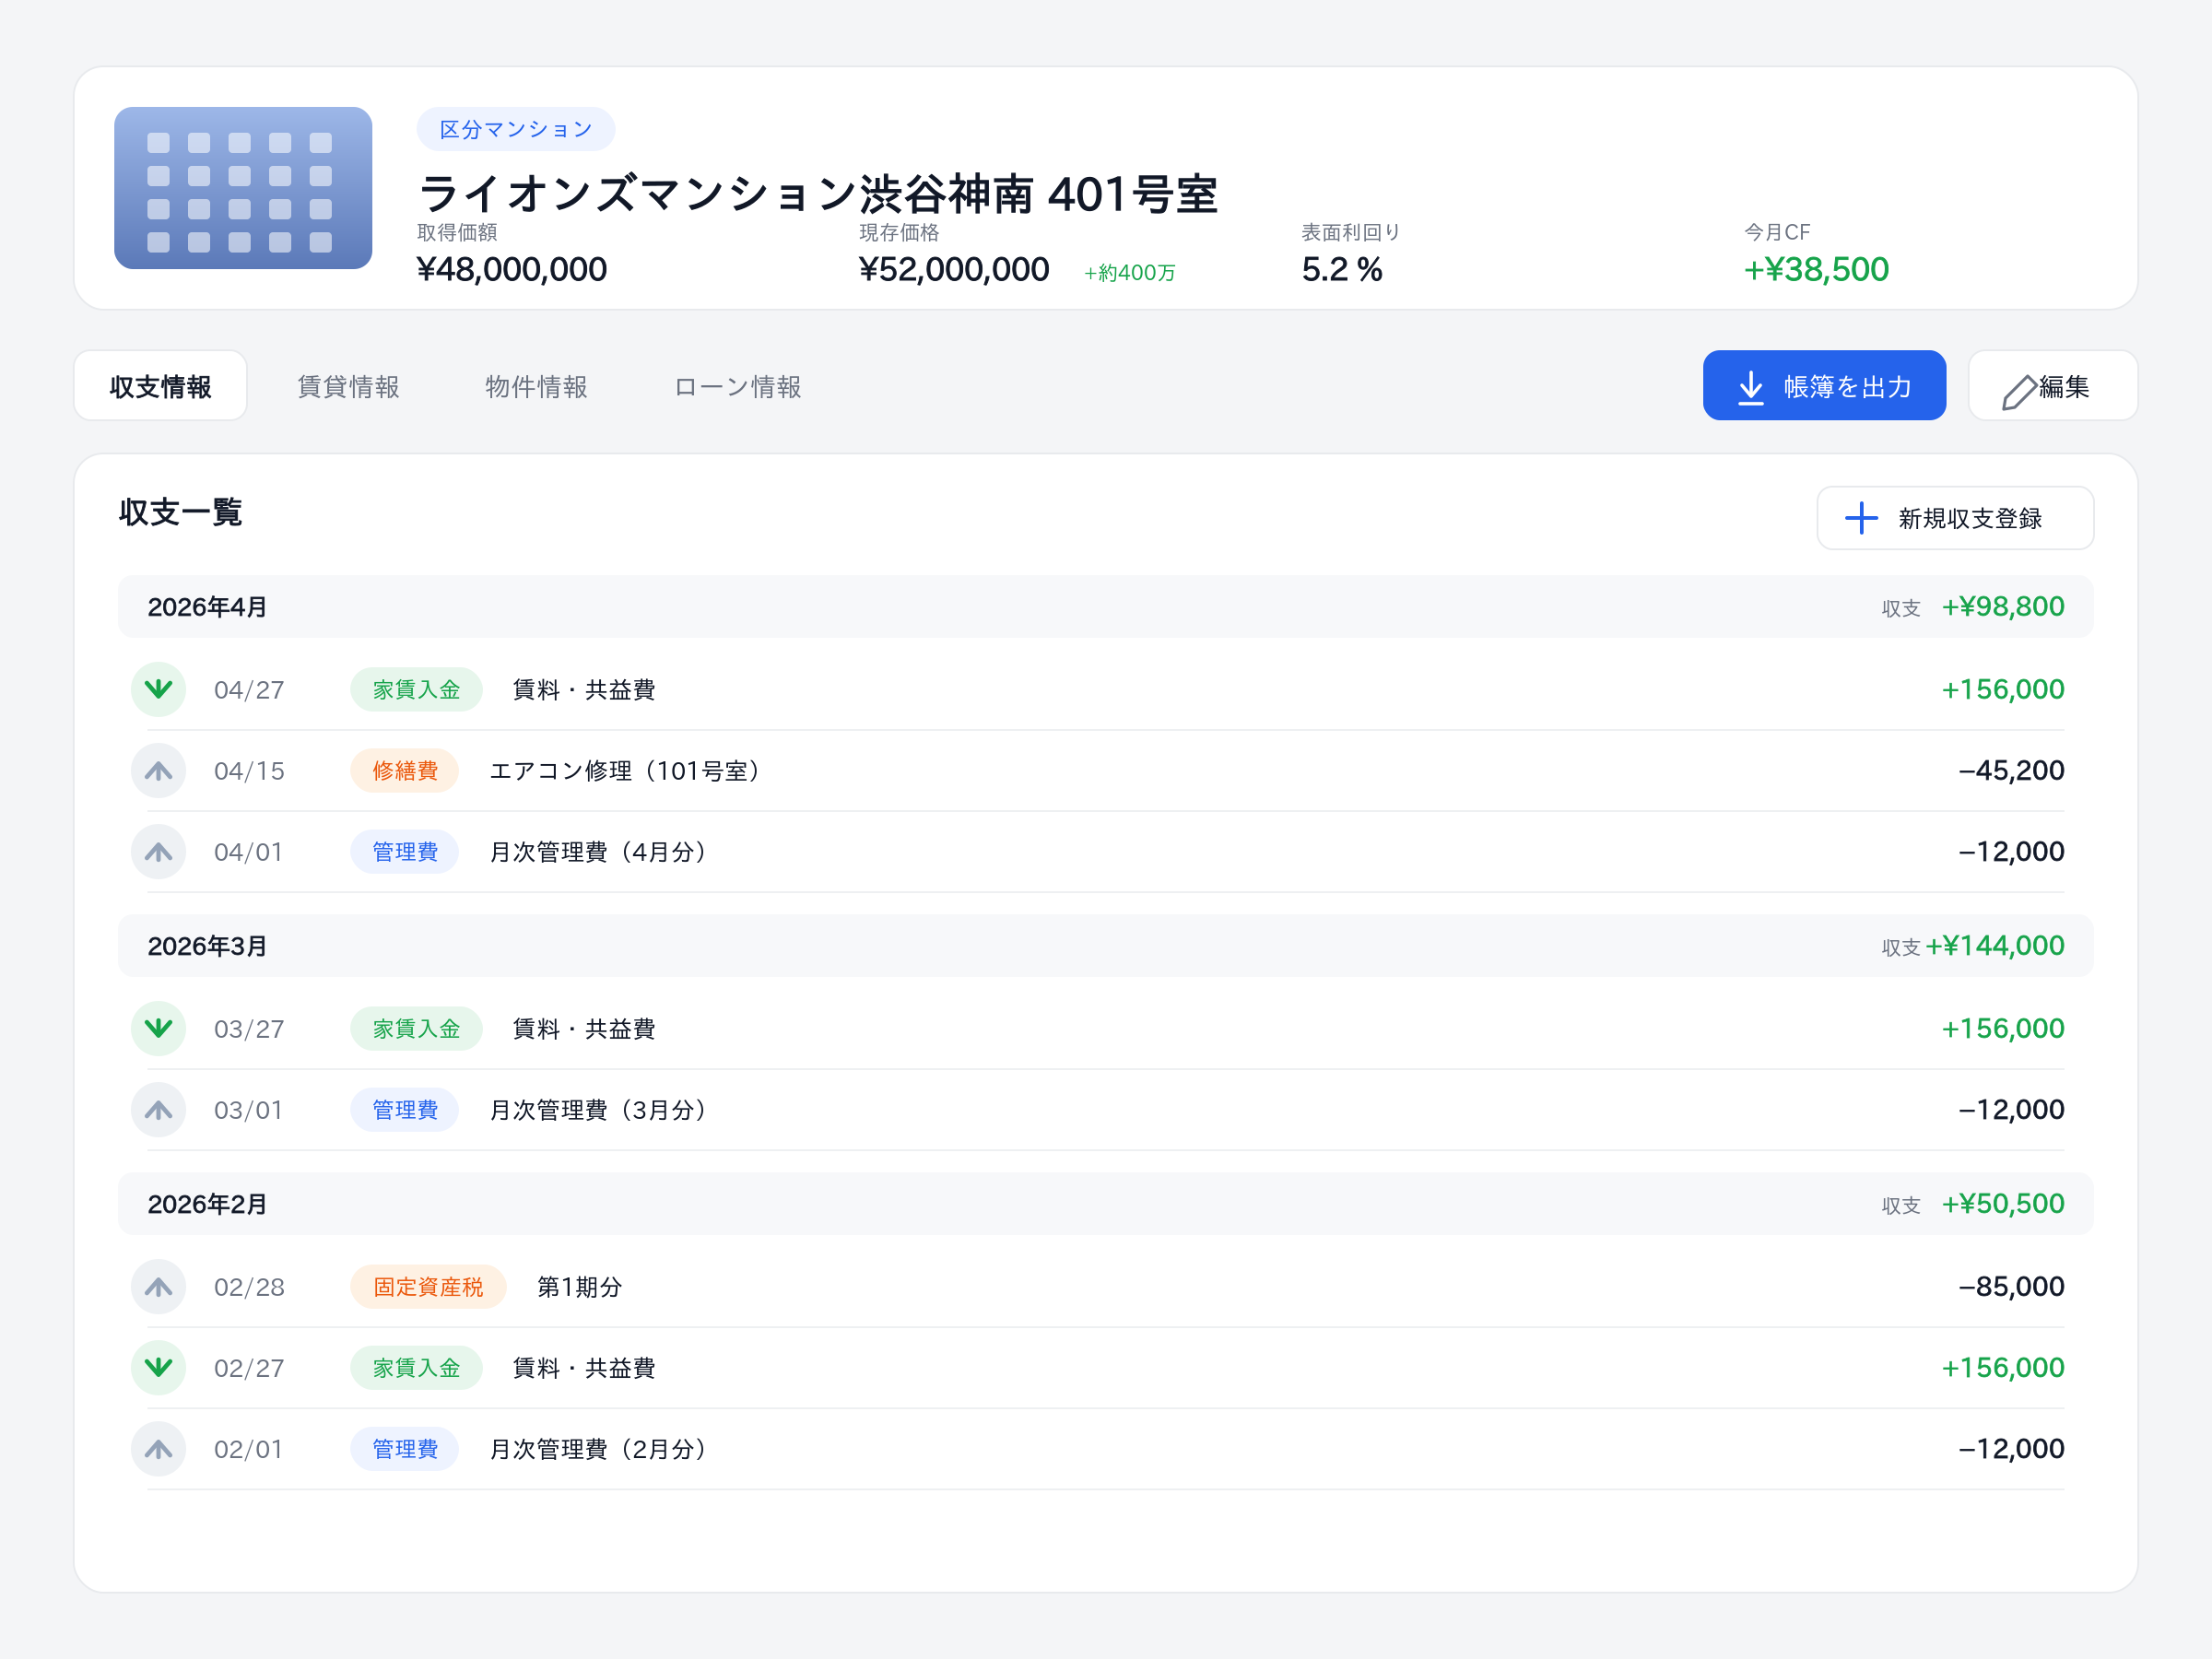Open the 物件情報 tab
2212x1659 pixels.
(536, 386)
